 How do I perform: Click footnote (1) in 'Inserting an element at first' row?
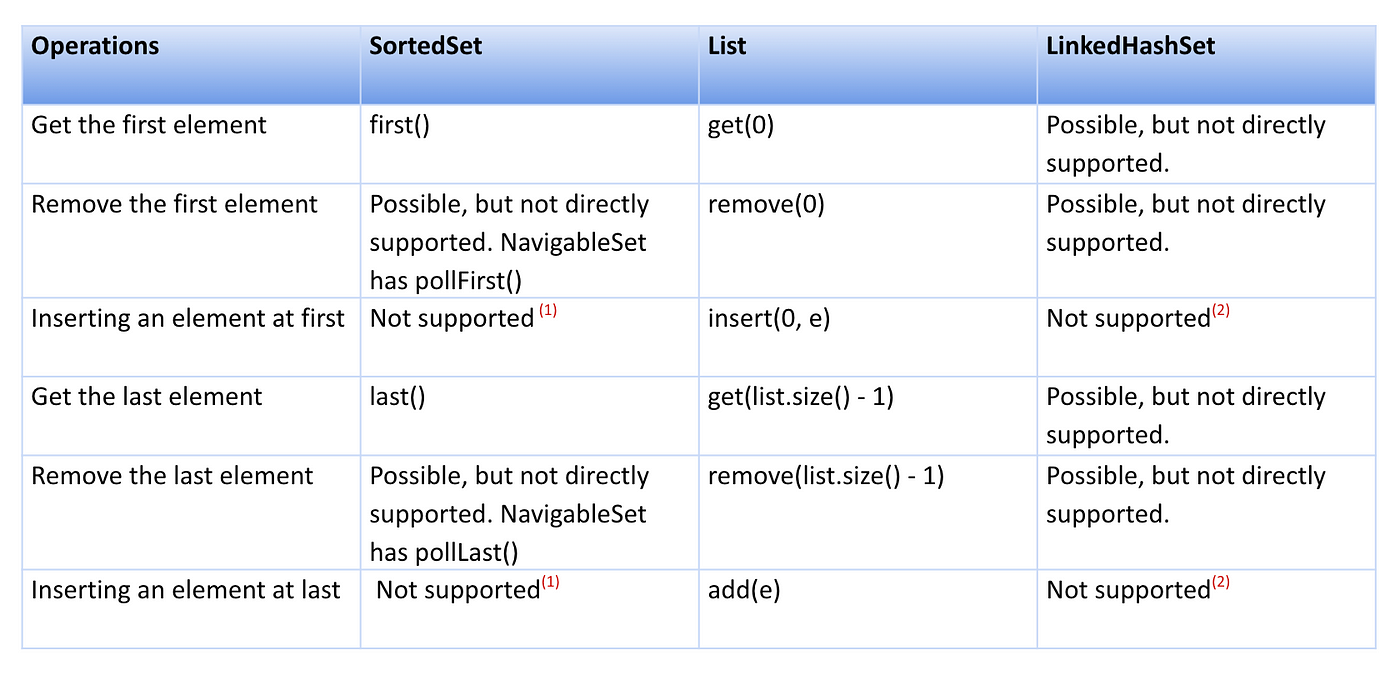click(x=549, y=311)
